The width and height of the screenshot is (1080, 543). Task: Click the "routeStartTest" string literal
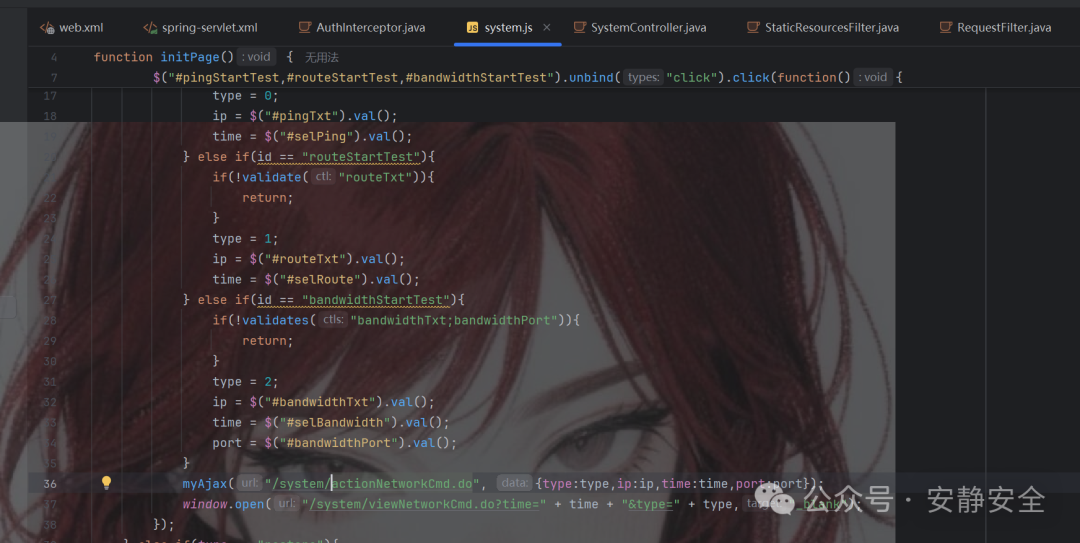pos(361,156)
